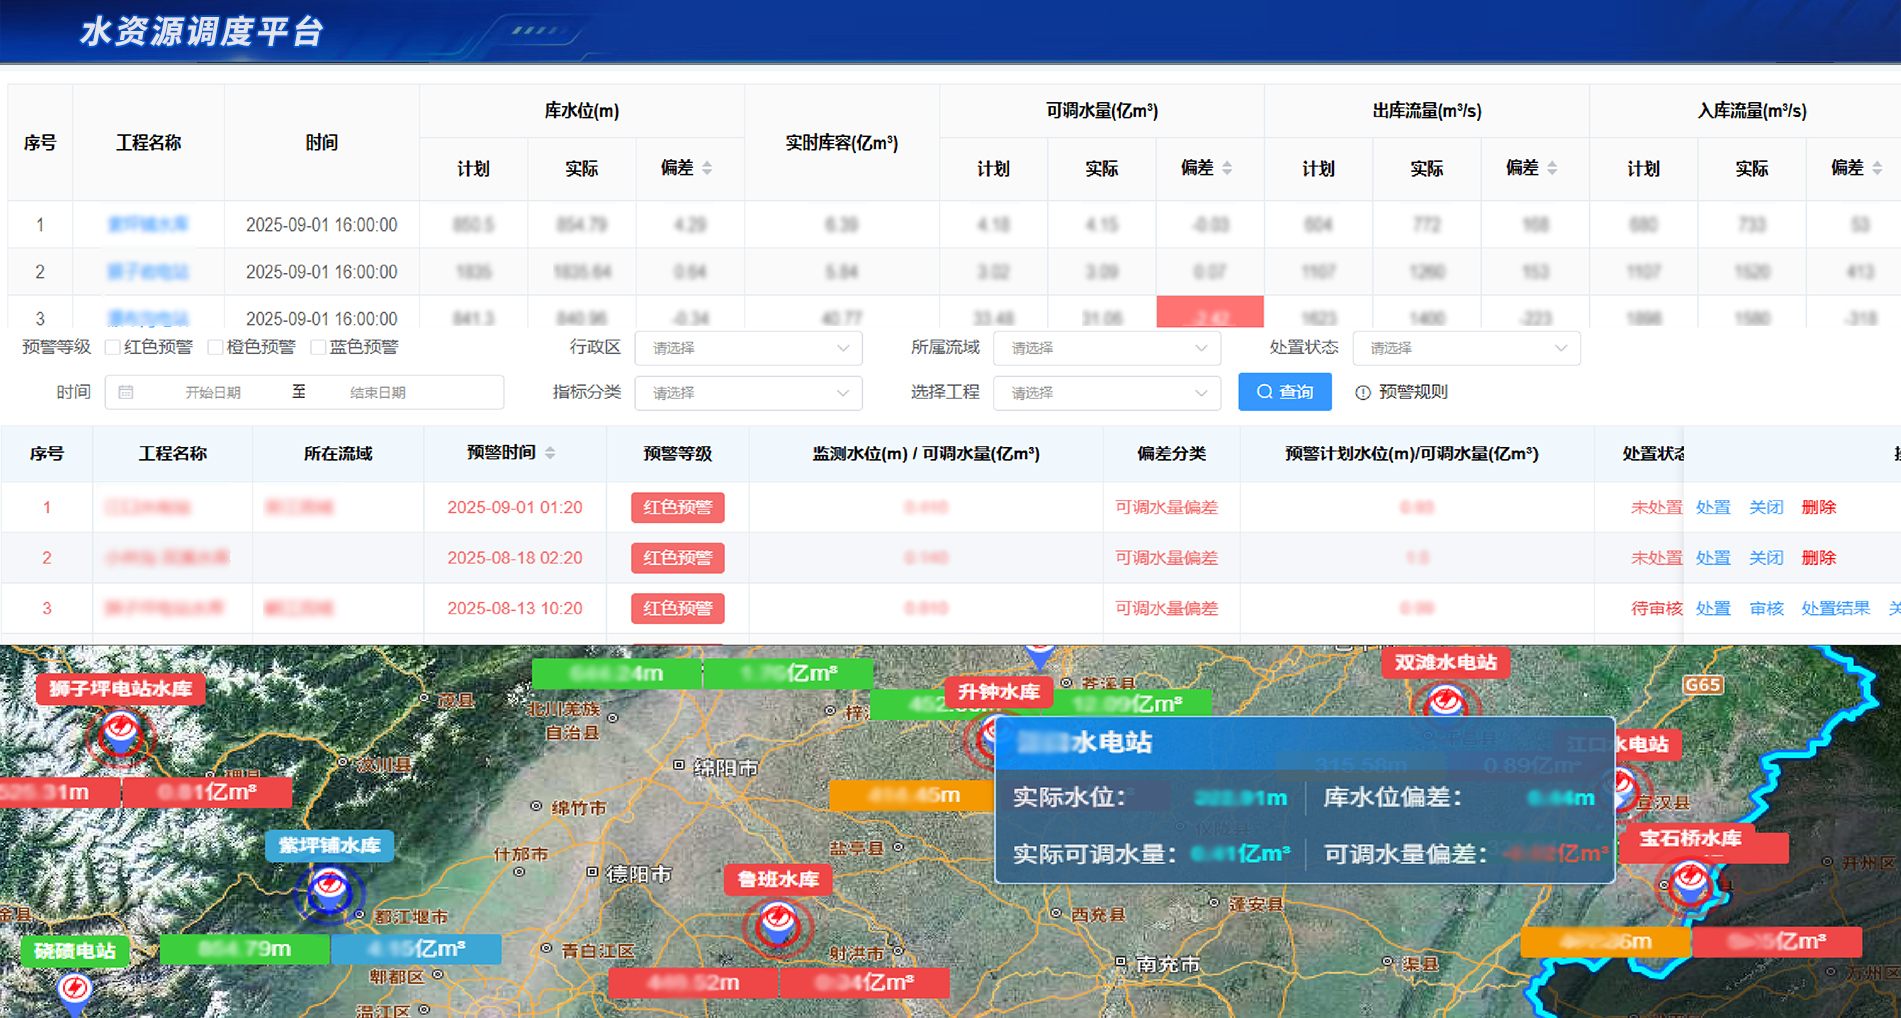Image resolution: width=1901 pixels, height=1018 pixels.
Task: Open the 所属流域 dropdown
Action: coord(1107,348)
